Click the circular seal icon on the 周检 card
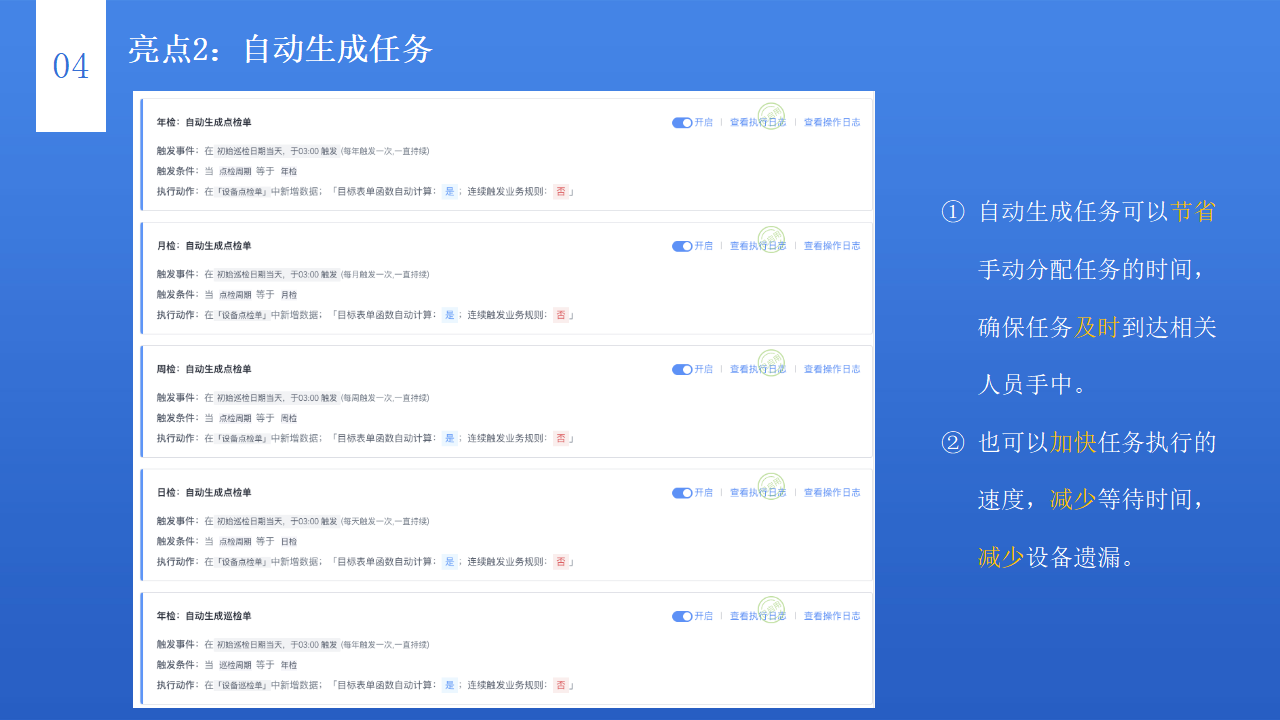Screen dimensions: 1280x720 tap(770, 365)
